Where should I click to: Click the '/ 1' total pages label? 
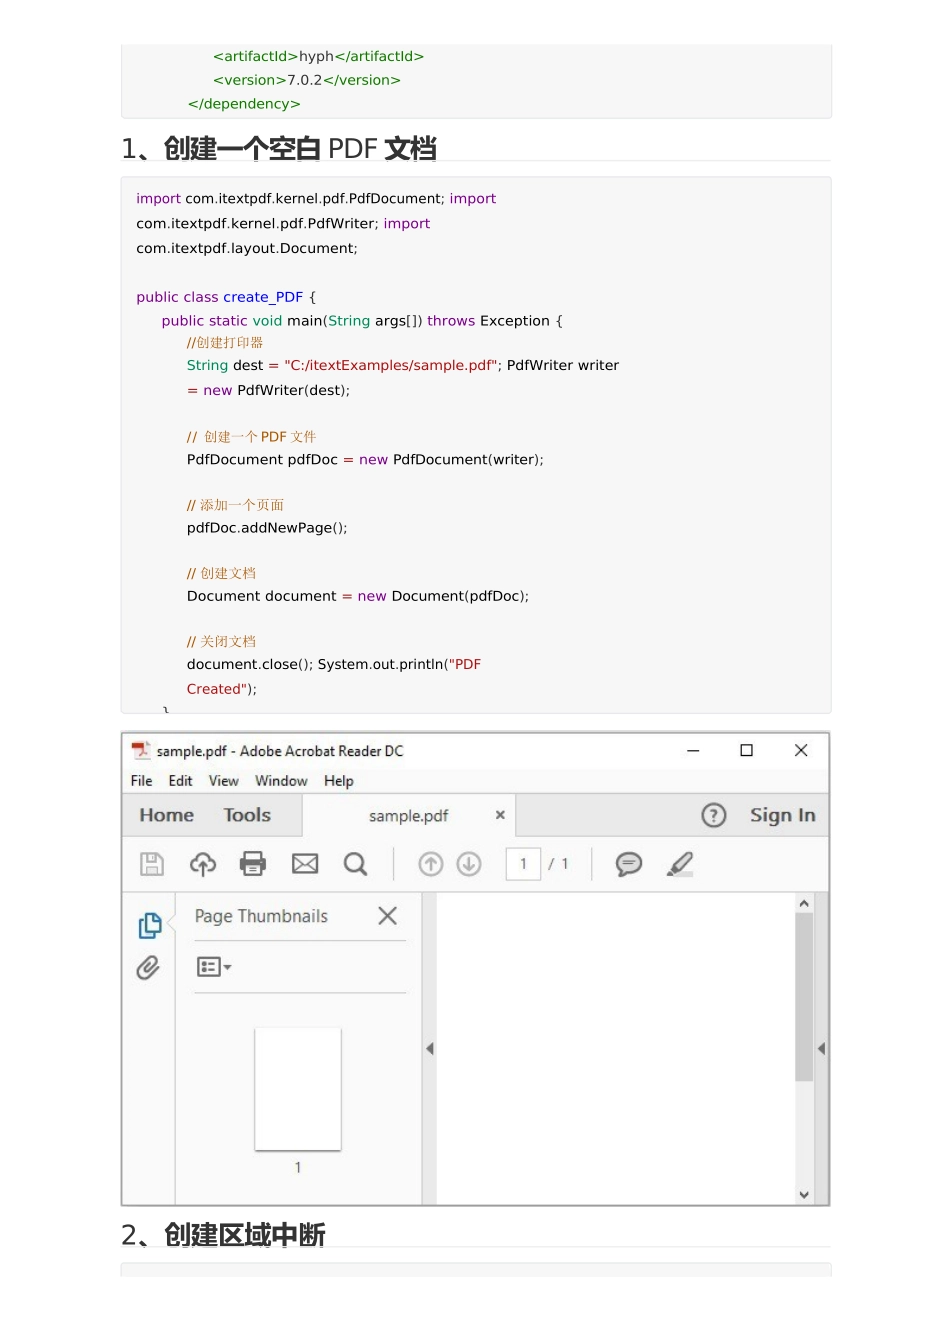click(558, 864)
